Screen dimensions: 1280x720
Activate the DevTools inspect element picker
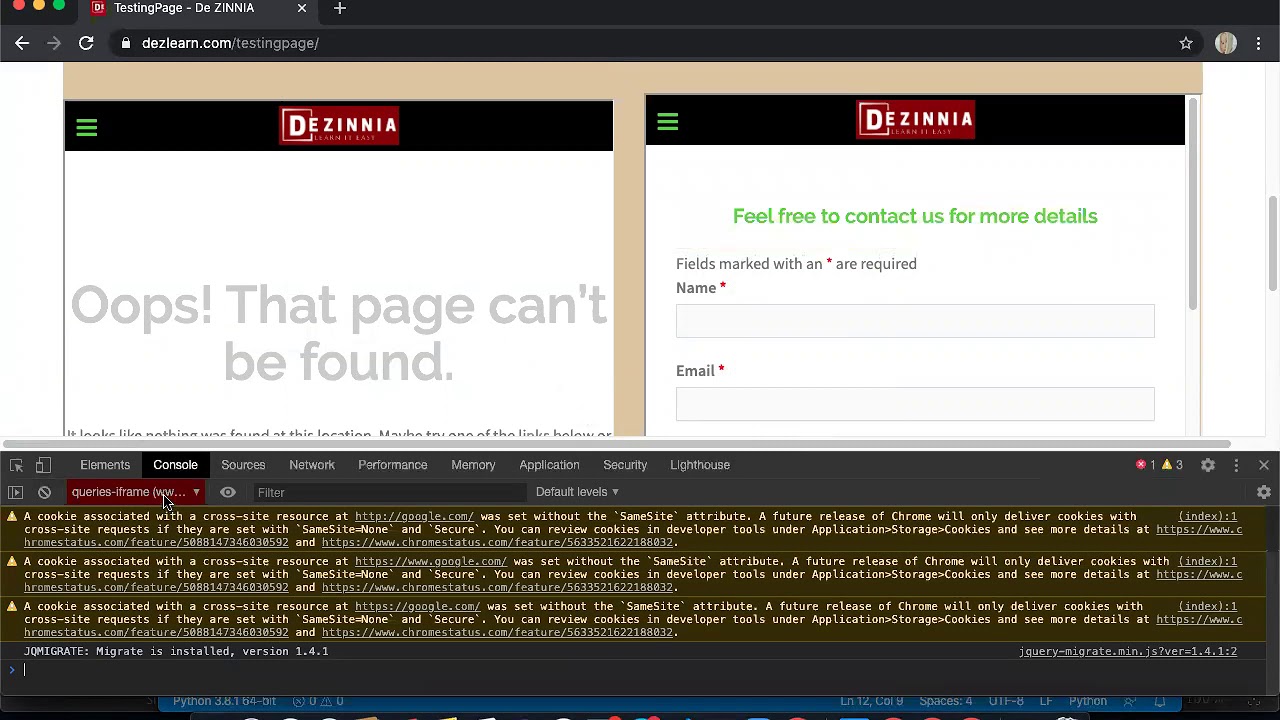coord(16,465)
